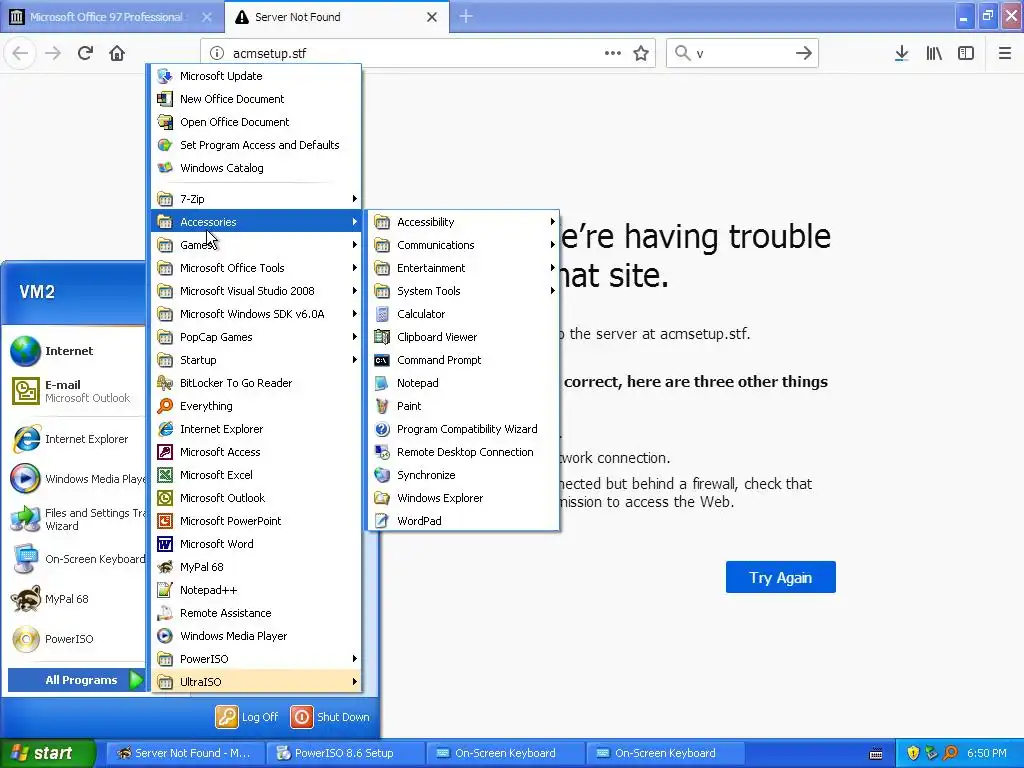Select the Accessories menu entry
This screenshot has height=768, width=1024.
coord(256,222)
